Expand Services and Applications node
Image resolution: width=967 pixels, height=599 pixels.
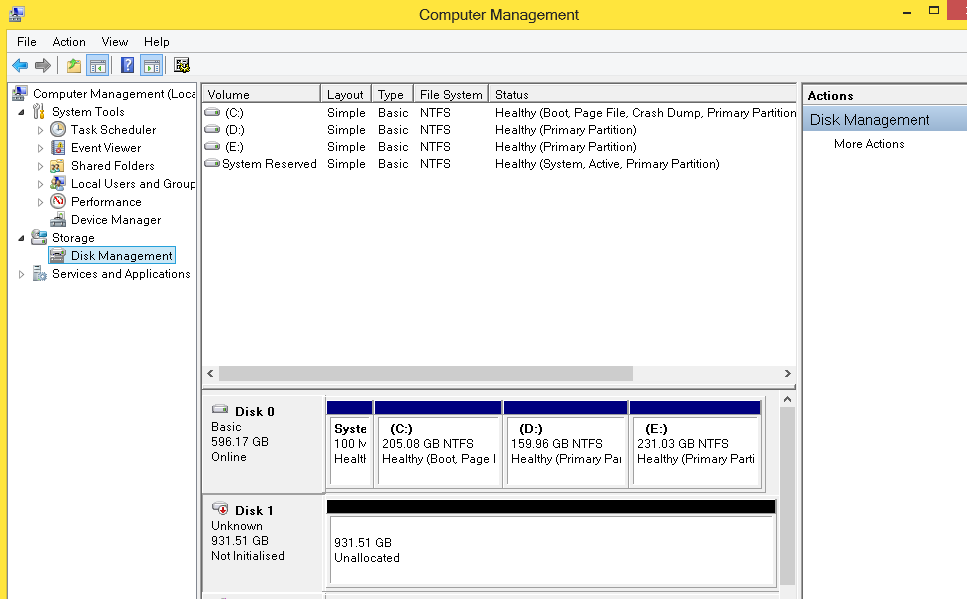[x=22, y=274]
